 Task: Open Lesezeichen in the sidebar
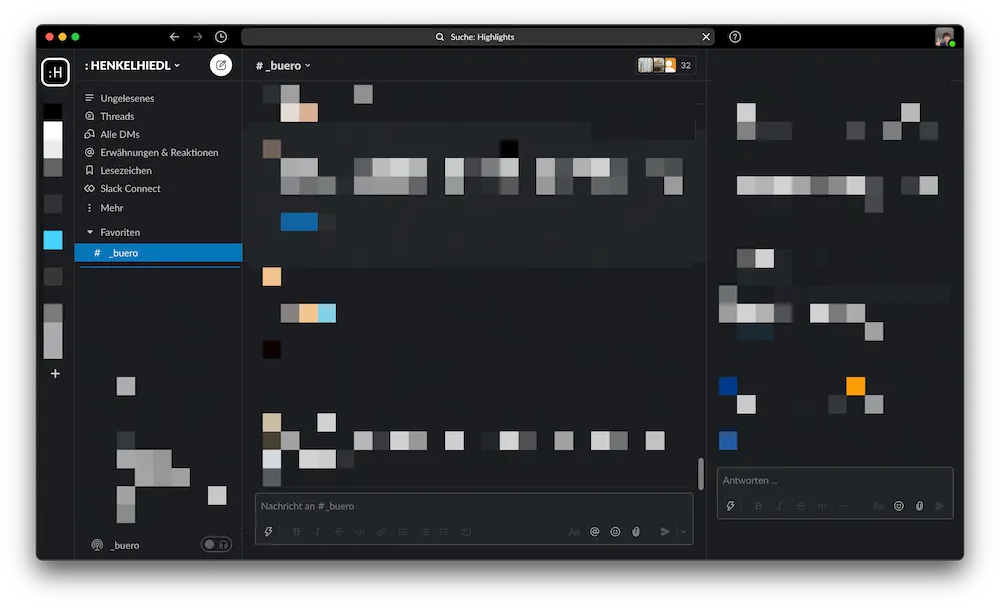click(x=126, y=170)
